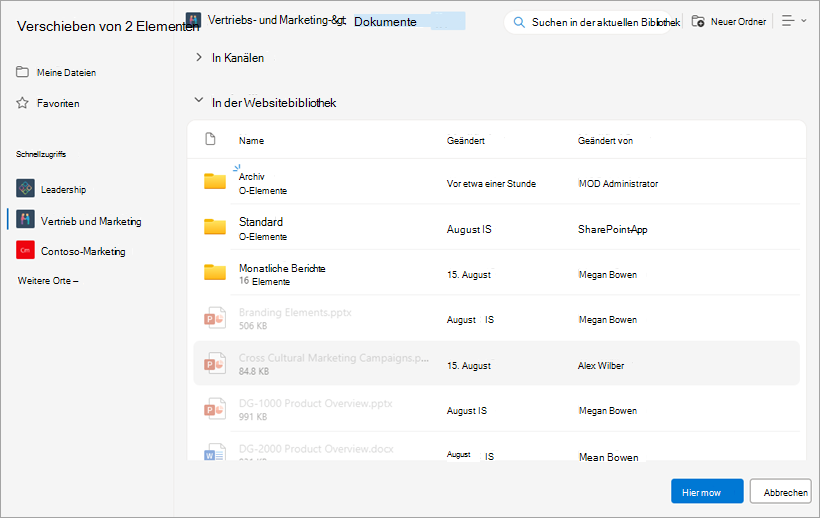Expand the In Kanälen section

[x=199, y=57]
